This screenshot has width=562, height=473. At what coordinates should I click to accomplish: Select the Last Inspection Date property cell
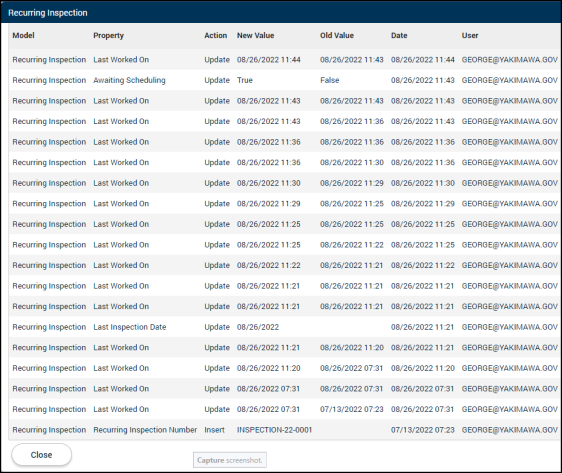130,327
